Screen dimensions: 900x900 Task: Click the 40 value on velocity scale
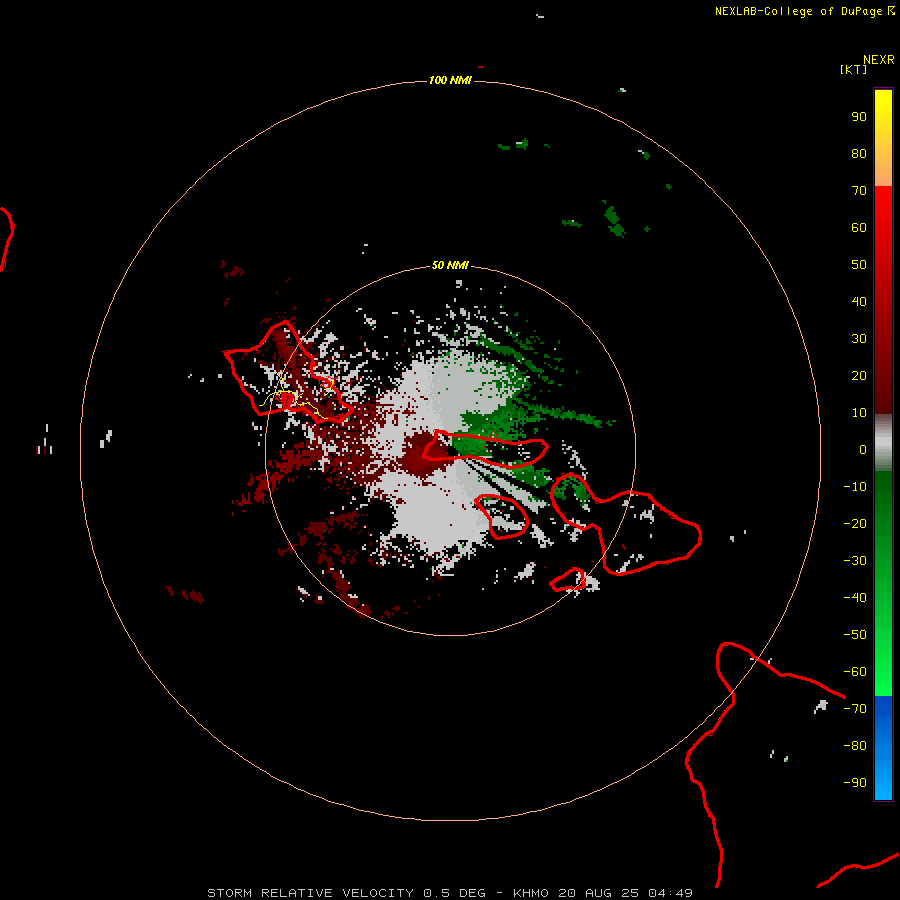(859, 302)
